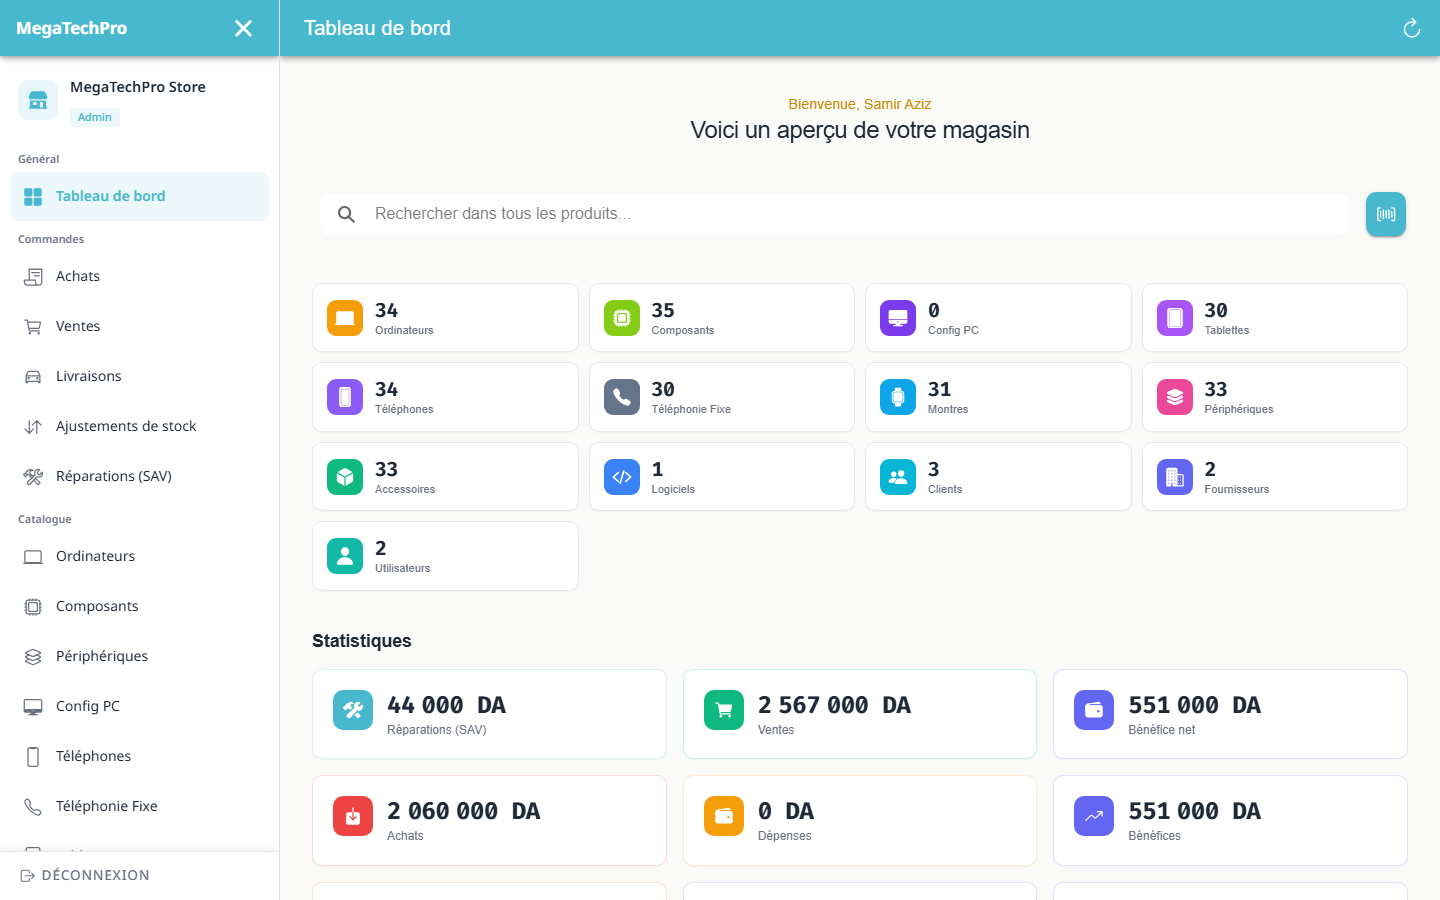The height and width of the screenshot is (900, 1440).
Task: Click the Accessoires label on its card
Action: coord(405,489)
